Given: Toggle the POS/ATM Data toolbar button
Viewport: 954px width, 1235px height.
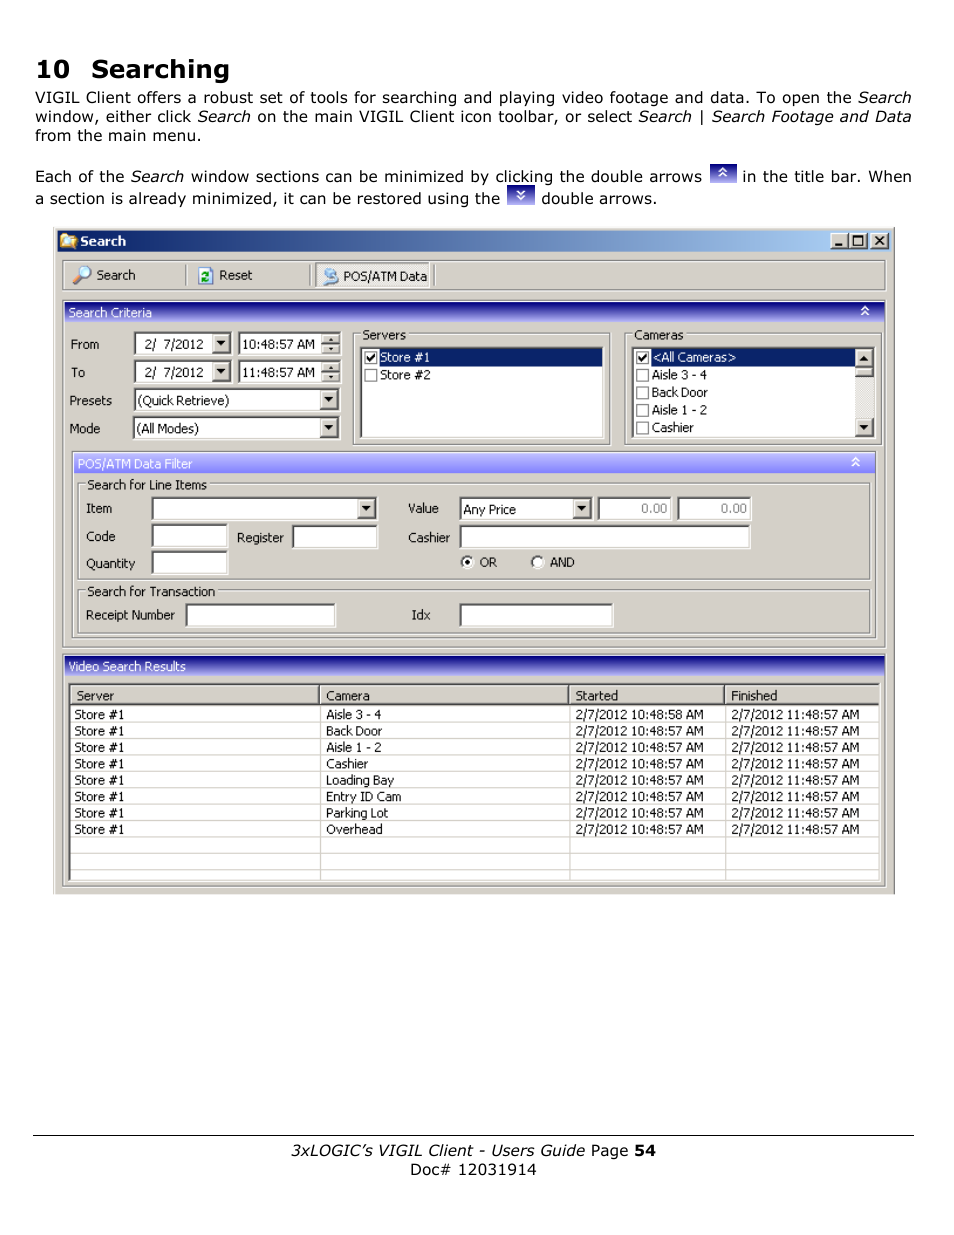Looking at the screenshot, I should click(375, 276).
